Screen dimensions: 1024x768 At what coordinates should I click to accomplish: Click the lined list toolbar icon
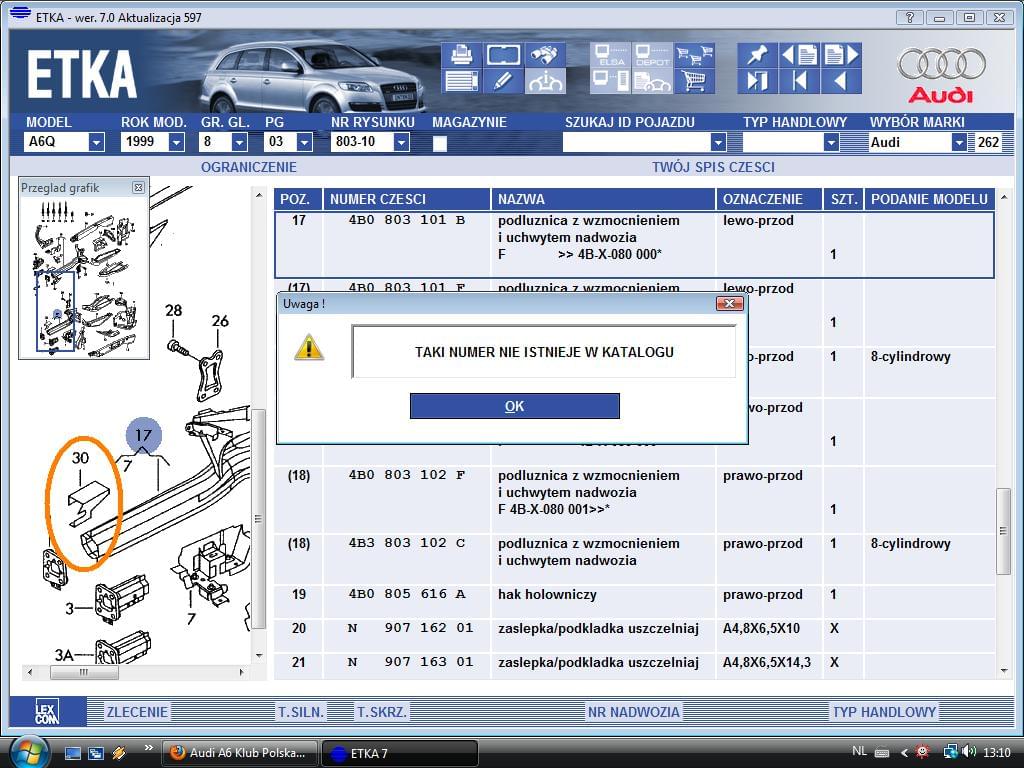click(462, 81)
